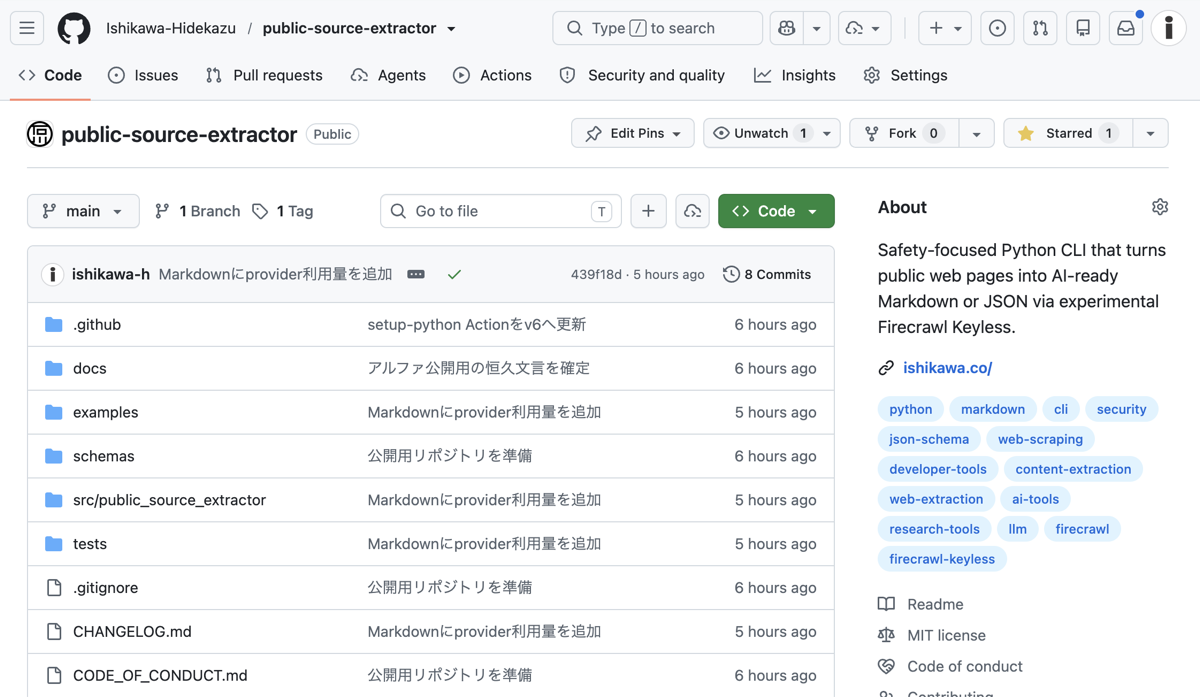Open the user profile avatar menu

(1168, 28)
